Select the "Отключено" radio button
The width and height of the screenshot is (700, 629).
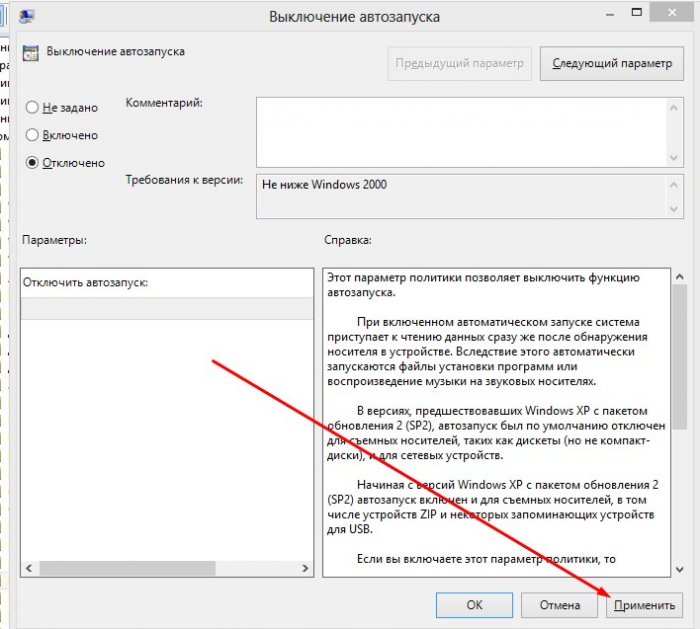(34, 162)
